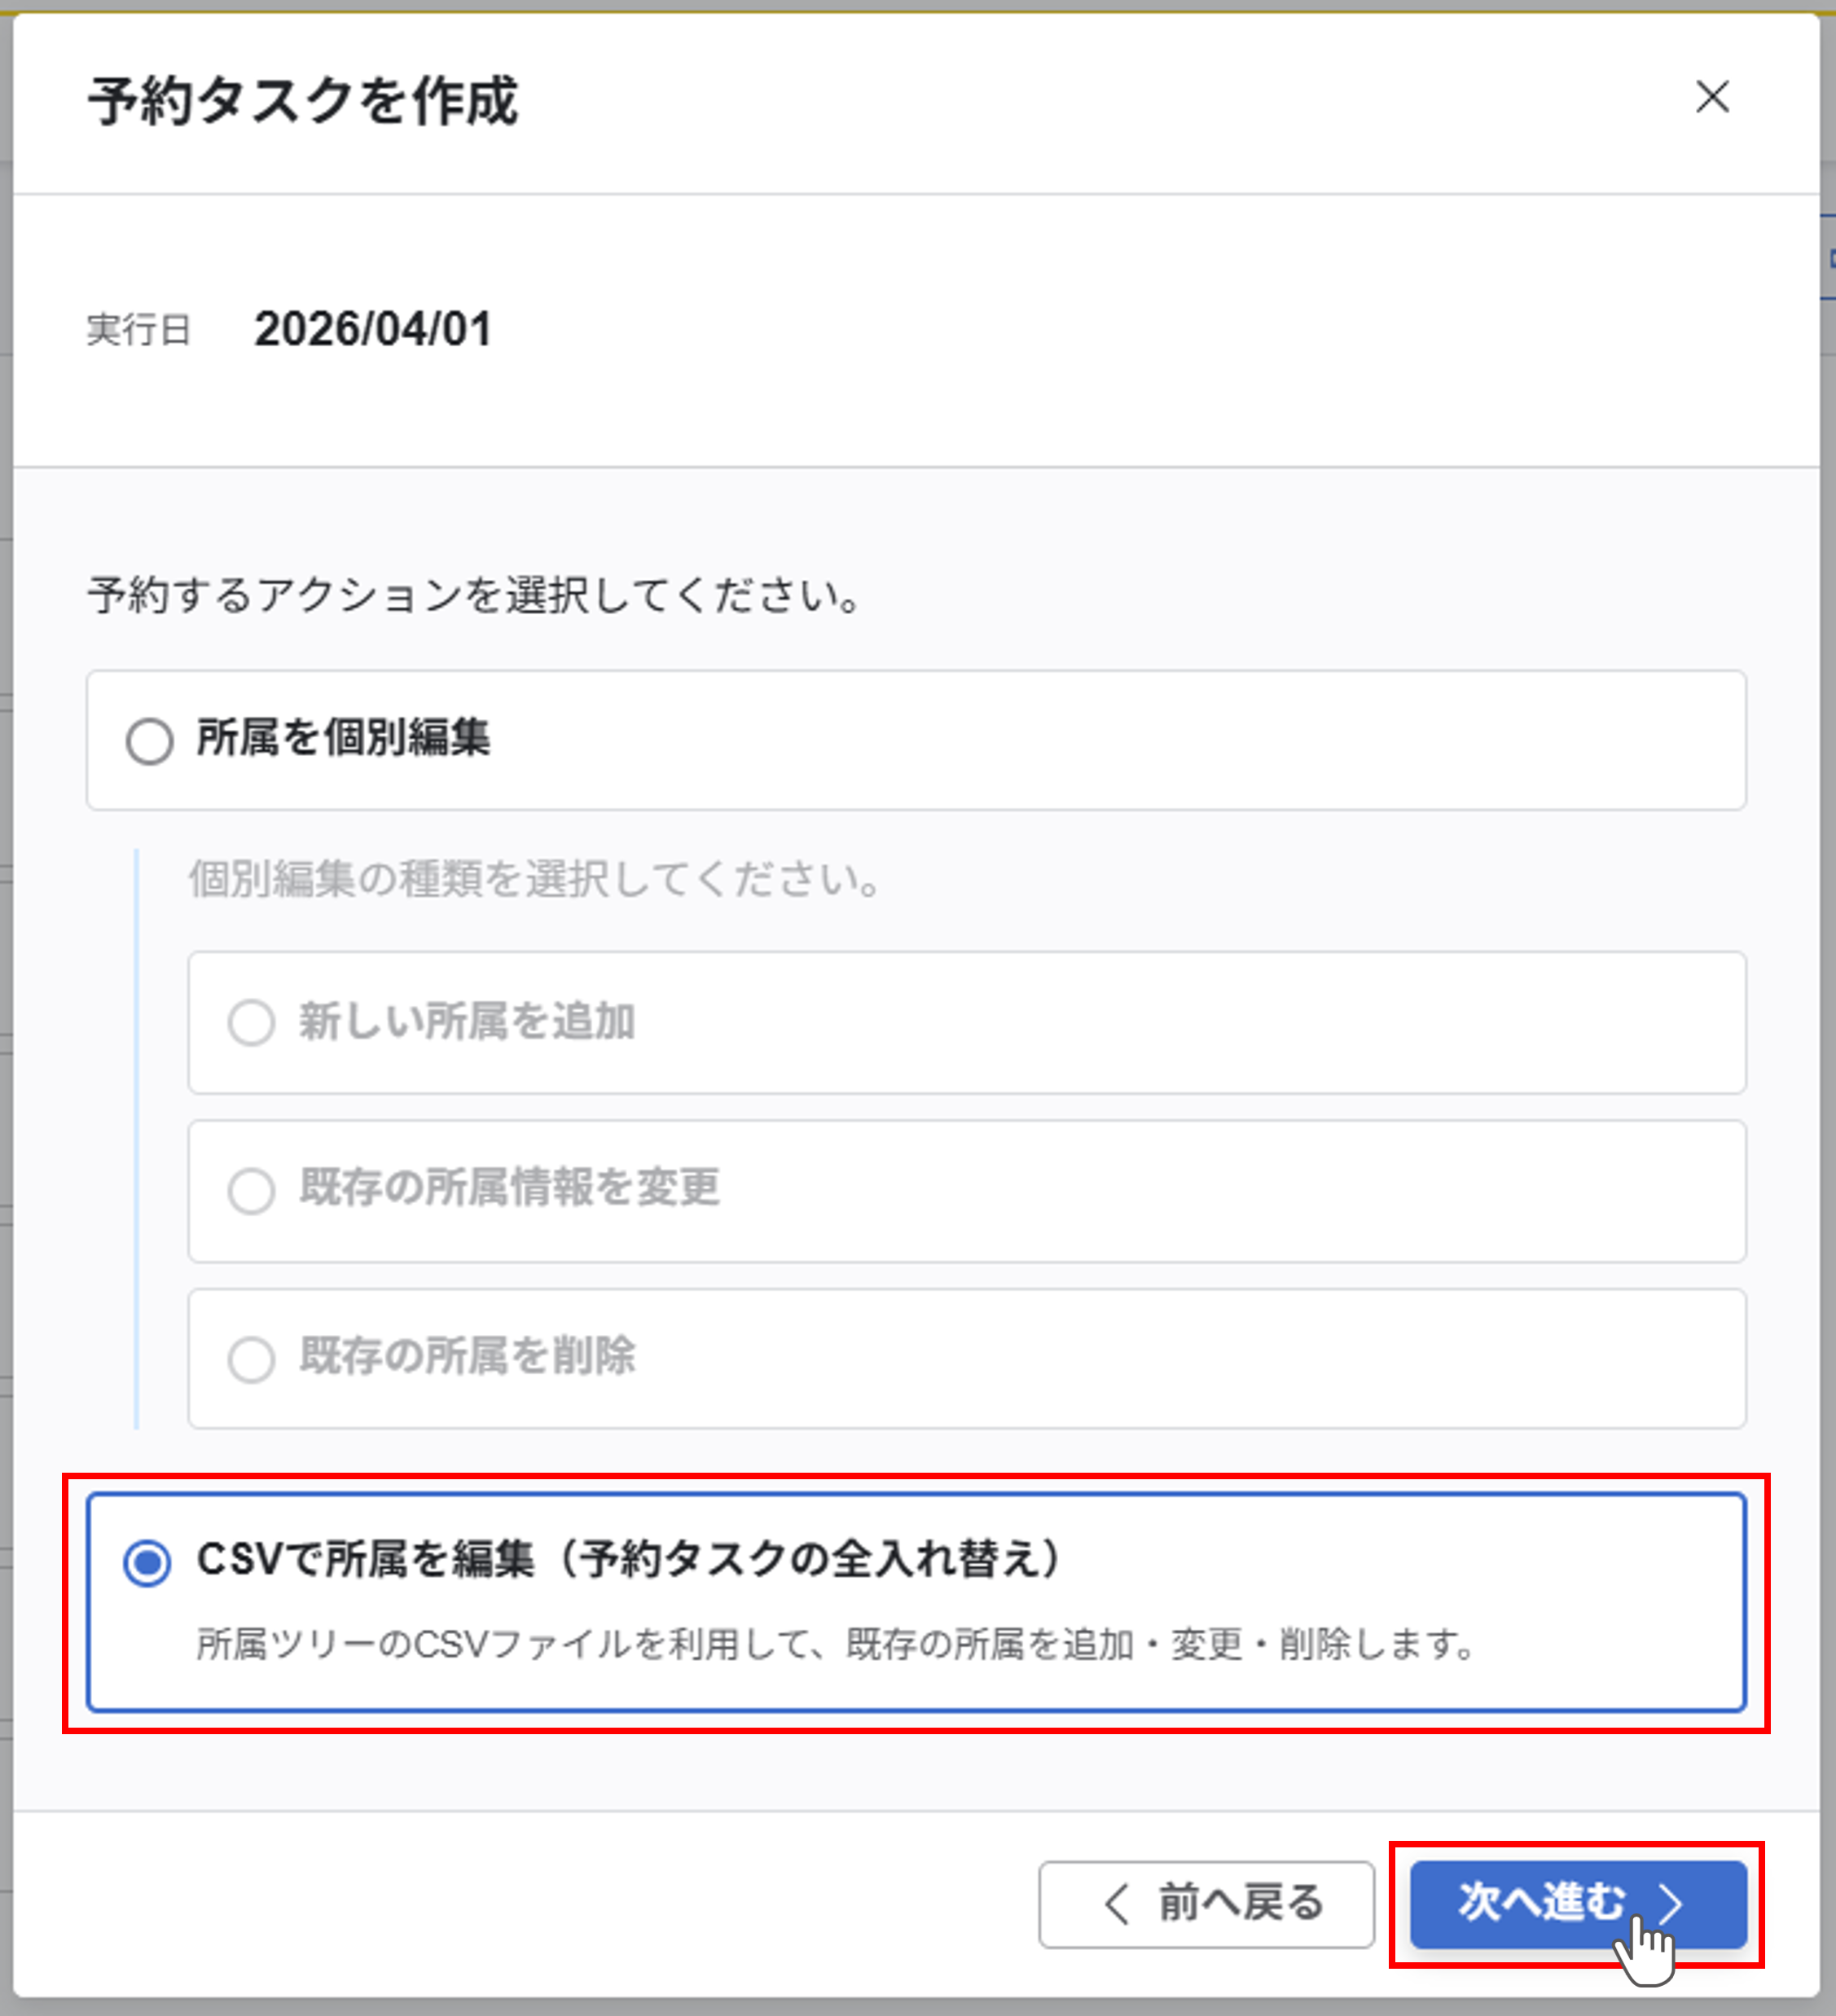Choose the 新しい所属を追加 radio circle
The height and width of the screenshot is (2016, 1836).
pos(251,1022)
